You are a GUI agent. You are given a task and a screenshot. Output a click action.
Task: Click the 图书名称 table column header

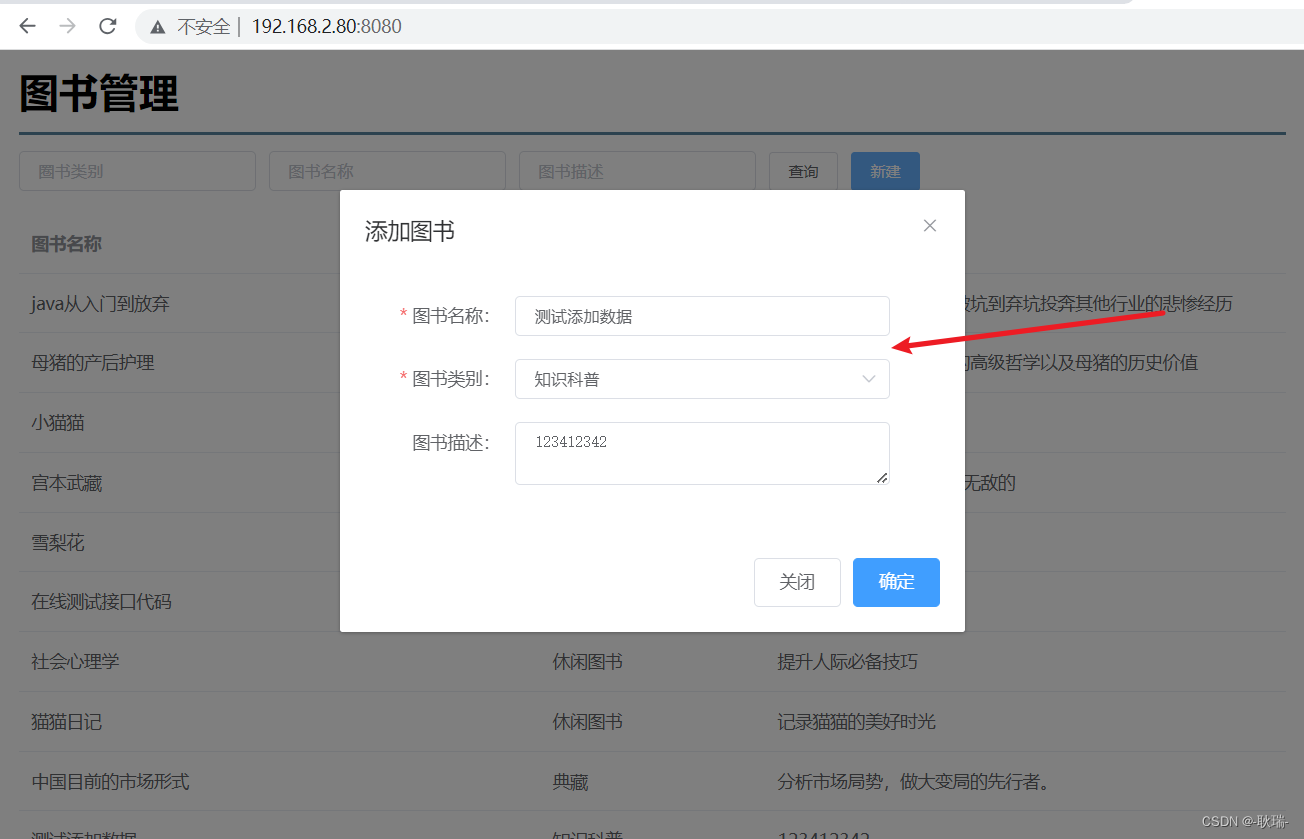[x=66, y=244]
